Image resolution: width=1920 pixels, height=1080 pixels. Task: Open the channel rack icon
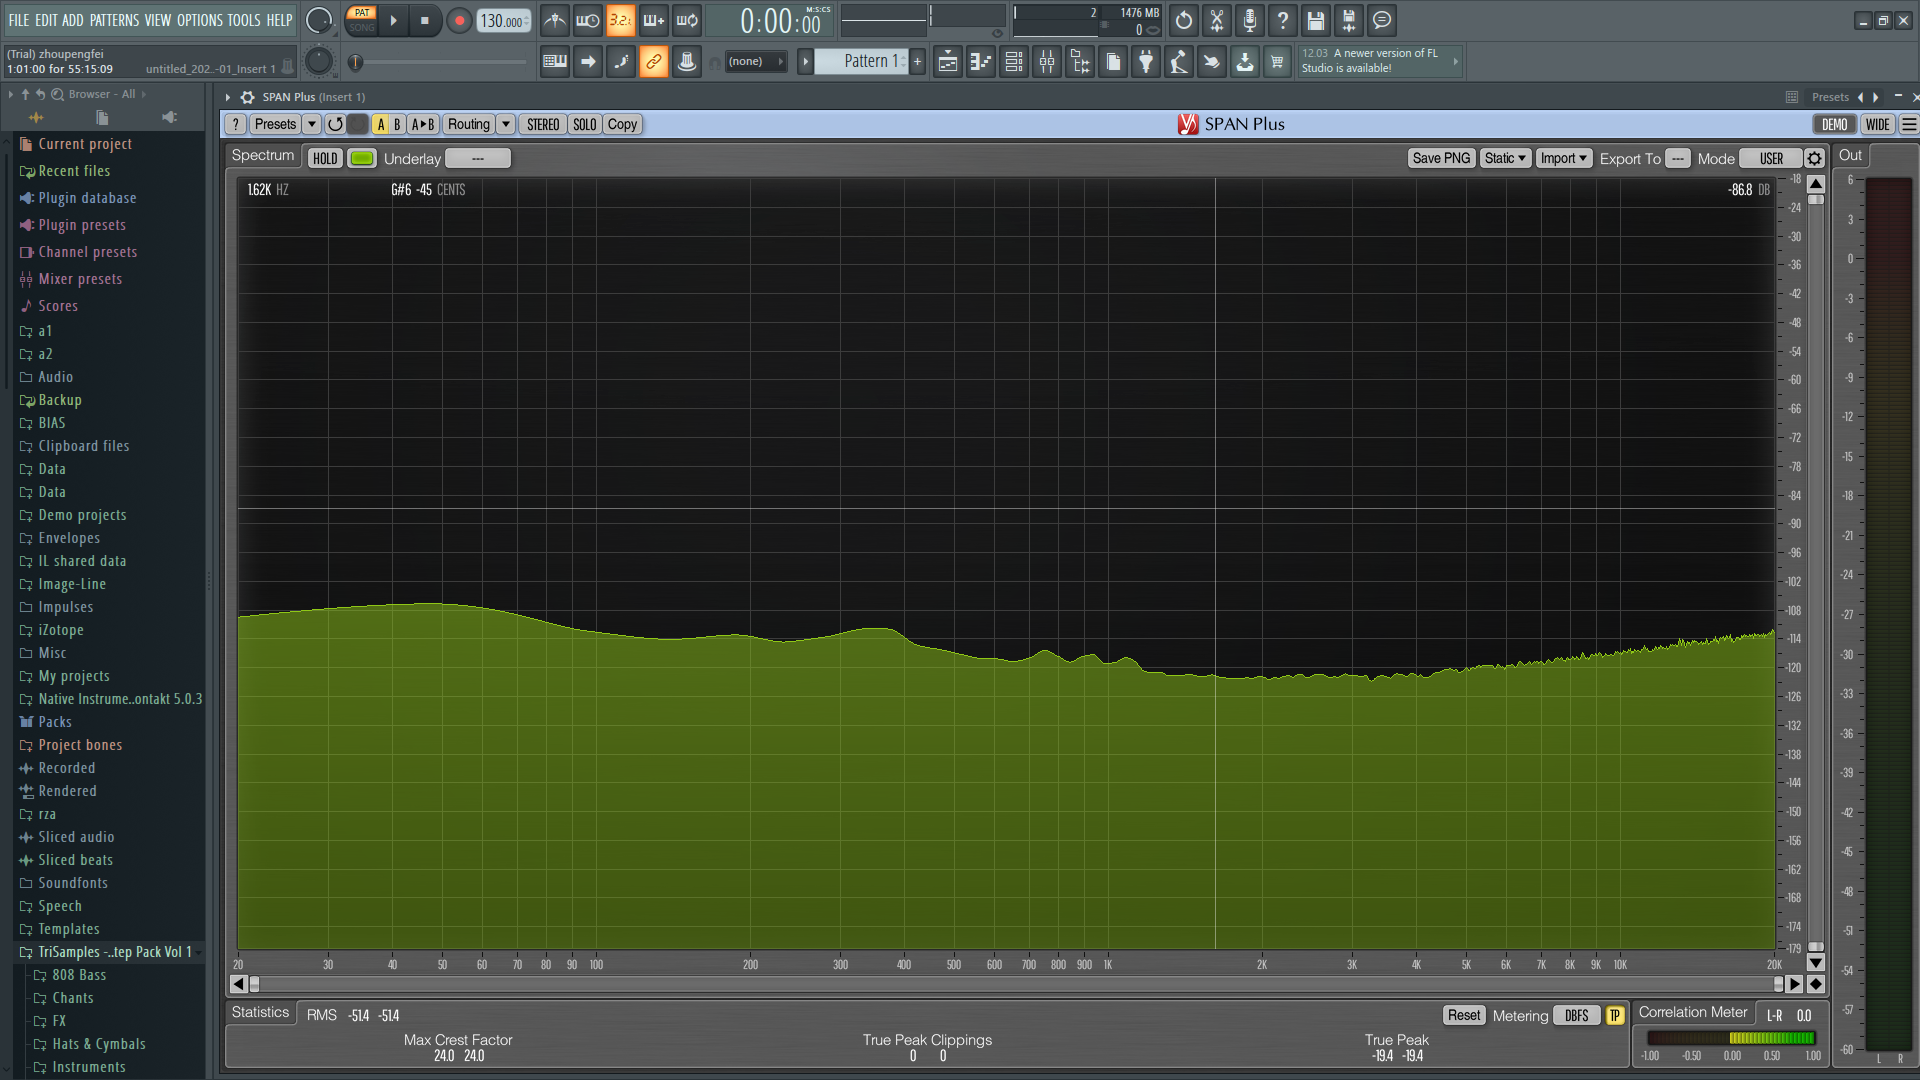1014,62
